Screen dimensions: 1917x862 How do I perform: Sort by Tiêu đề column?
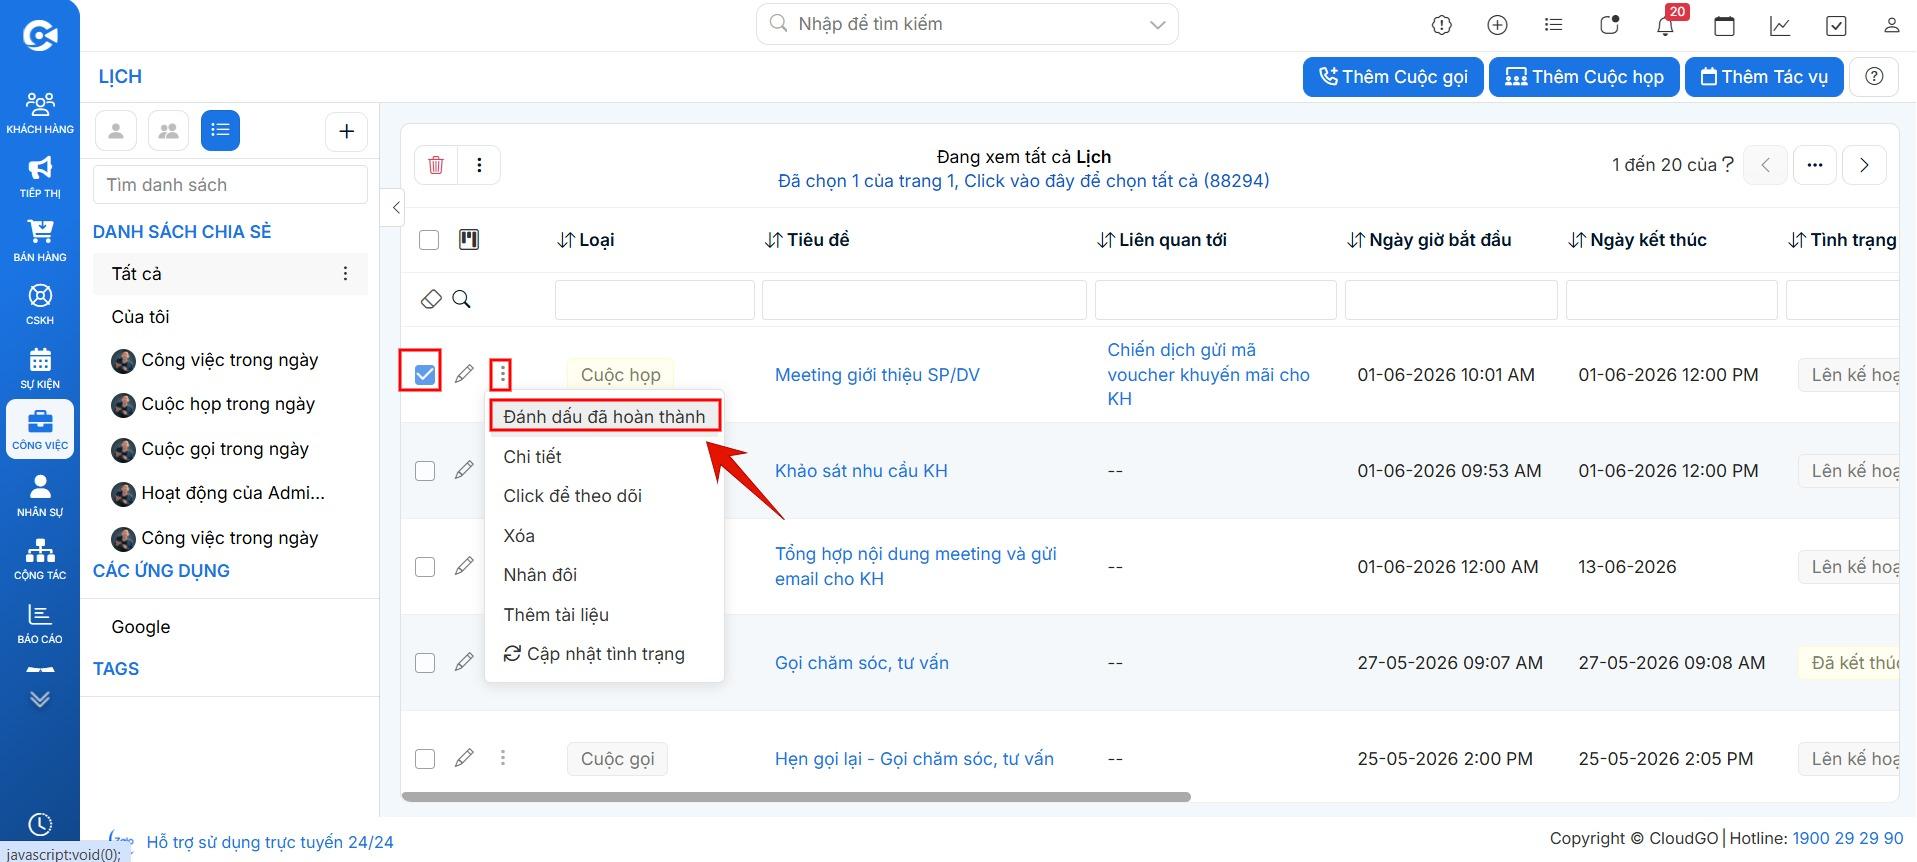point(807,240)
